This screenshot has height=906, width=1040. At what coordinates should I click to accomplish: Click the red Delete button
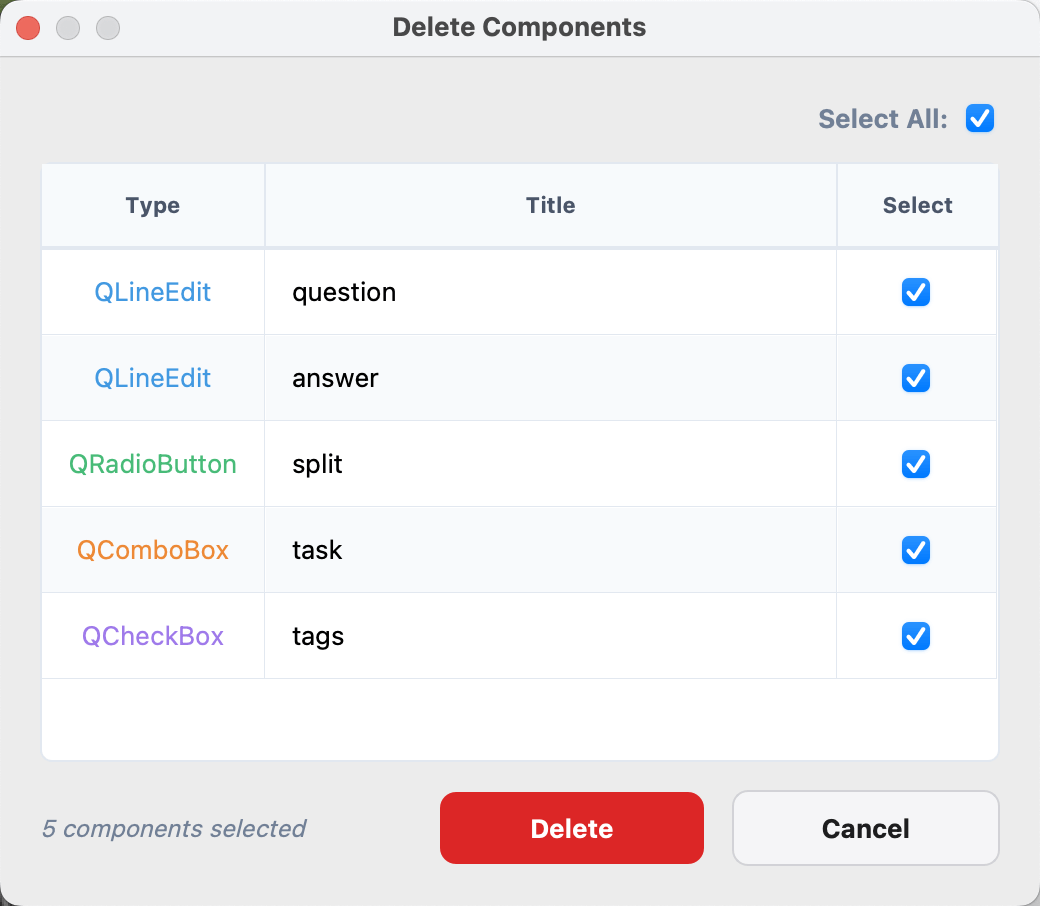(x=572, y=828)
